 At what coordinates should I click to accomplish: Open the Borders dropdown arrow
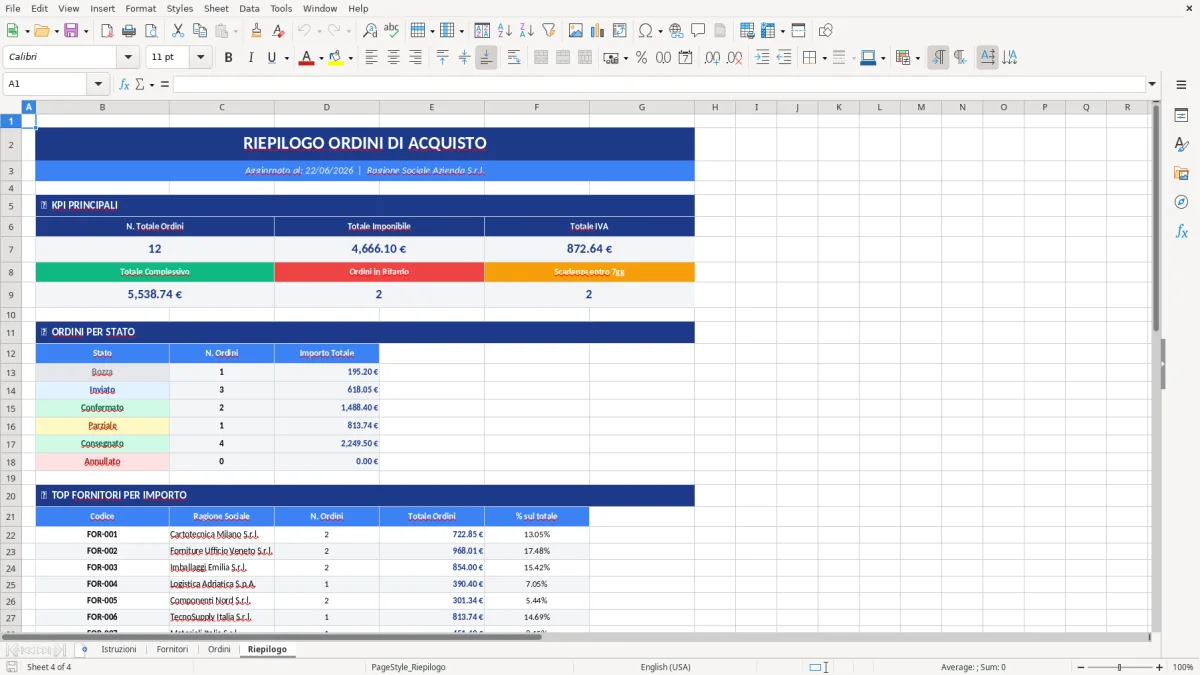(x=824, y=58)
